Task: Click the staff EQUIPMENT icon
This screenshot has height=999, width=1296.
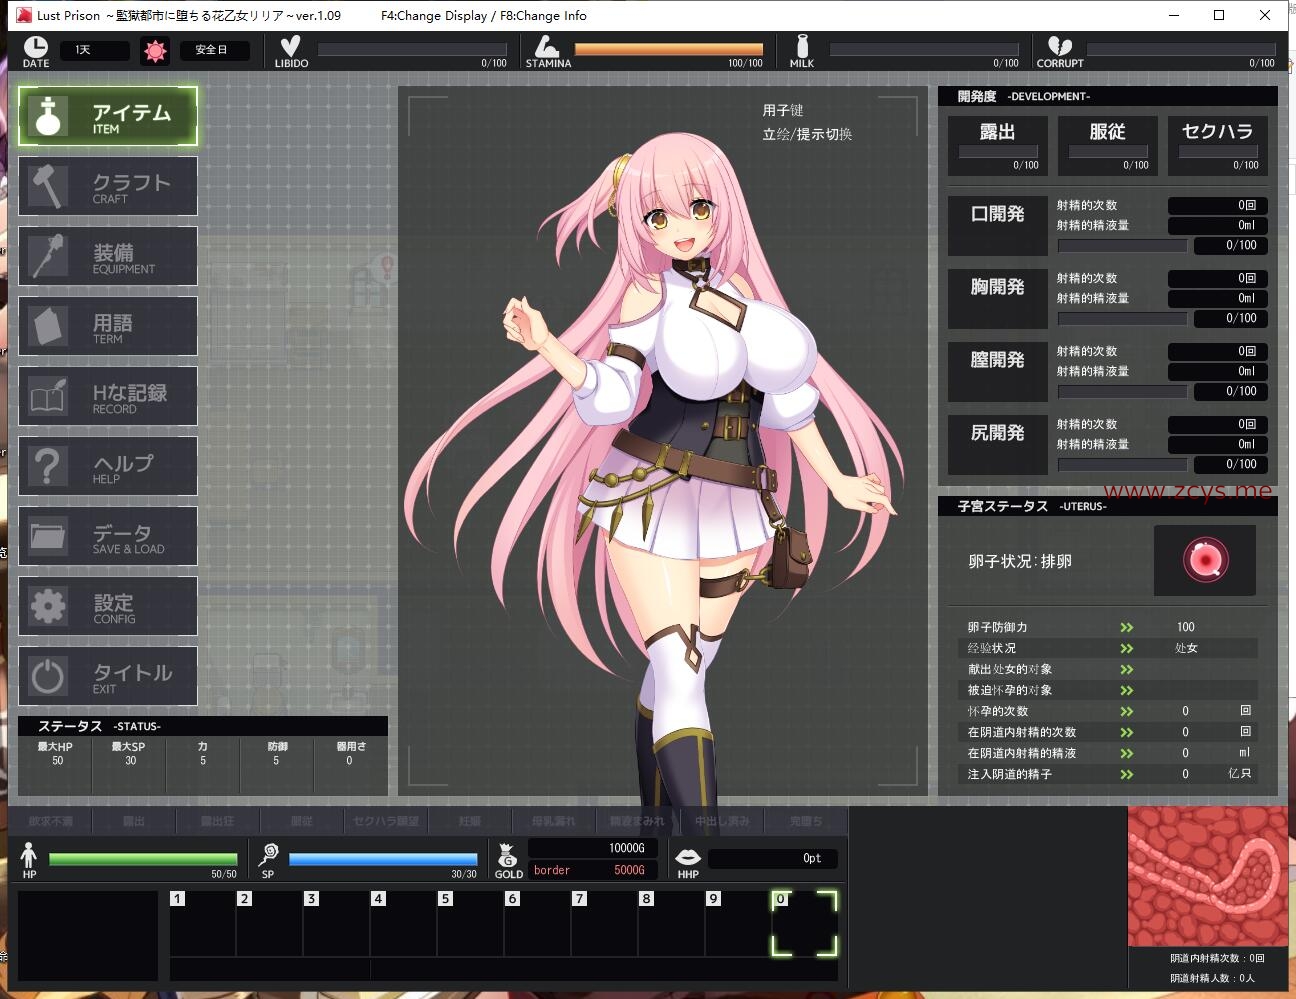Action: (x=48, y=256)
